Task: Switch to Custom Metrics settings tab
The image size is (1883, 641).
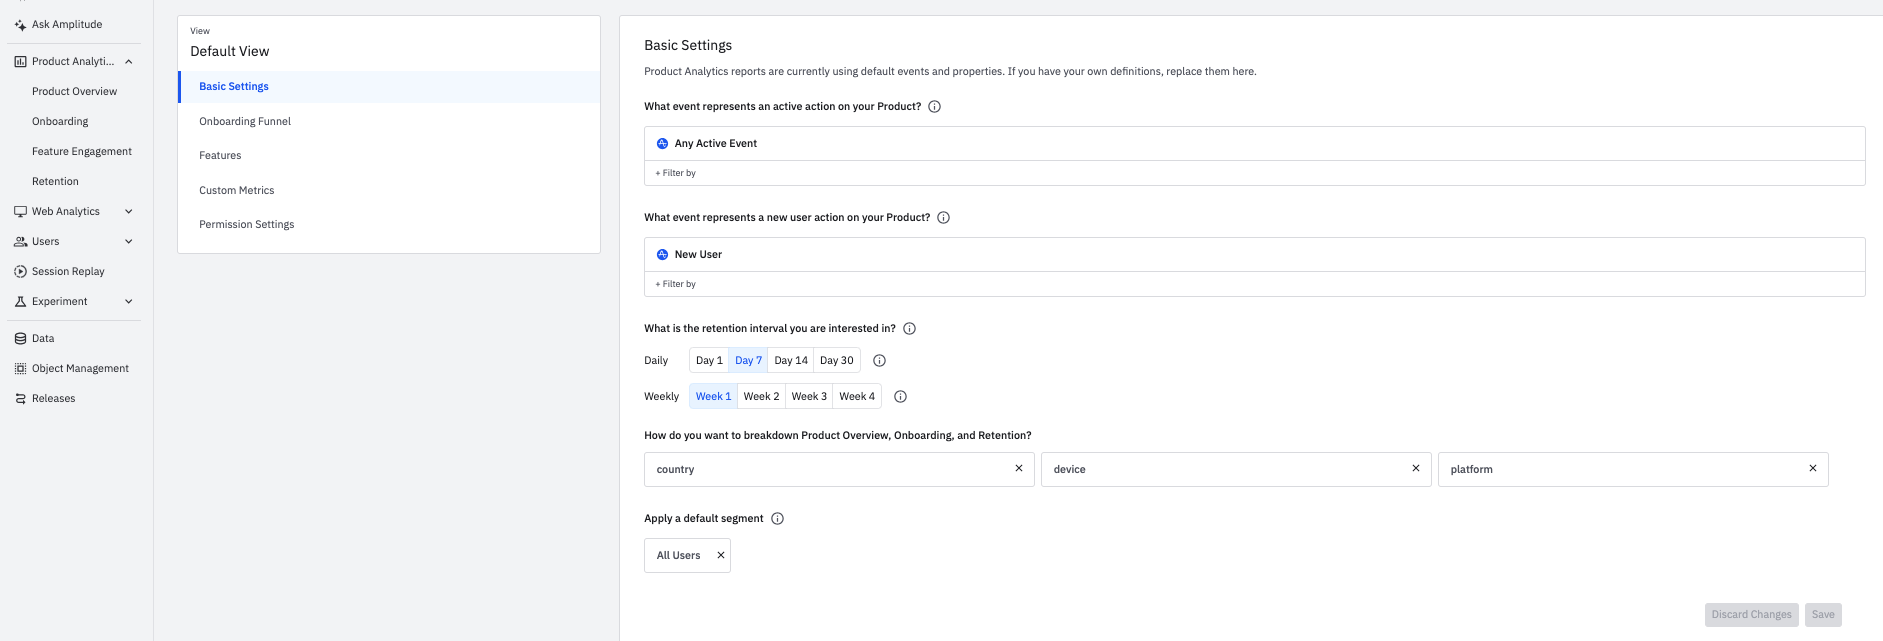Action: 237,190
